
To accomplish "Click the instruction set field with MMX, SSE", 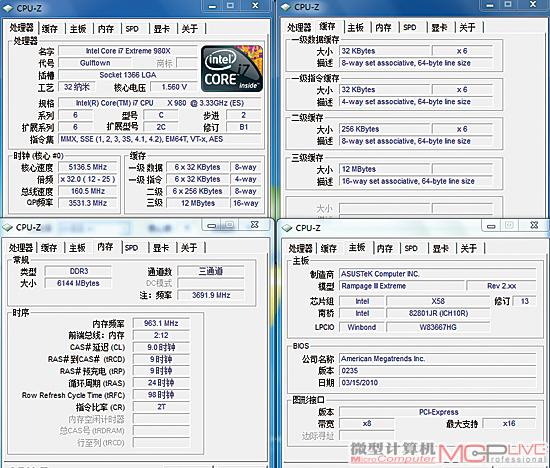I will pos(160,139).
